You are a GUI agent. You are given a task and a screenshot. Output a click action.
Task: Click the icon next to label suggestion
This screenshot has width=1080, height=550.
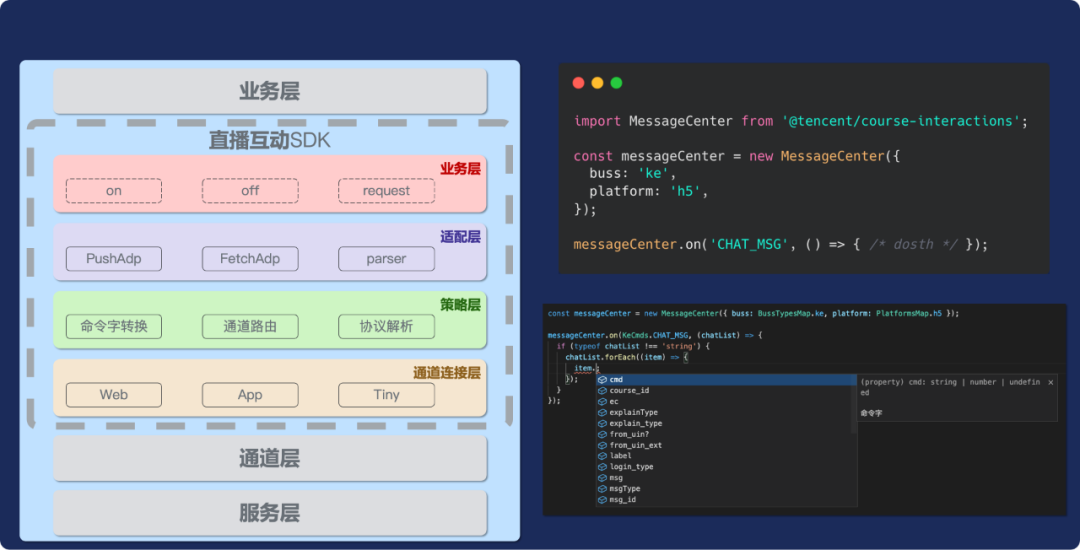click(x=602, y=456)
